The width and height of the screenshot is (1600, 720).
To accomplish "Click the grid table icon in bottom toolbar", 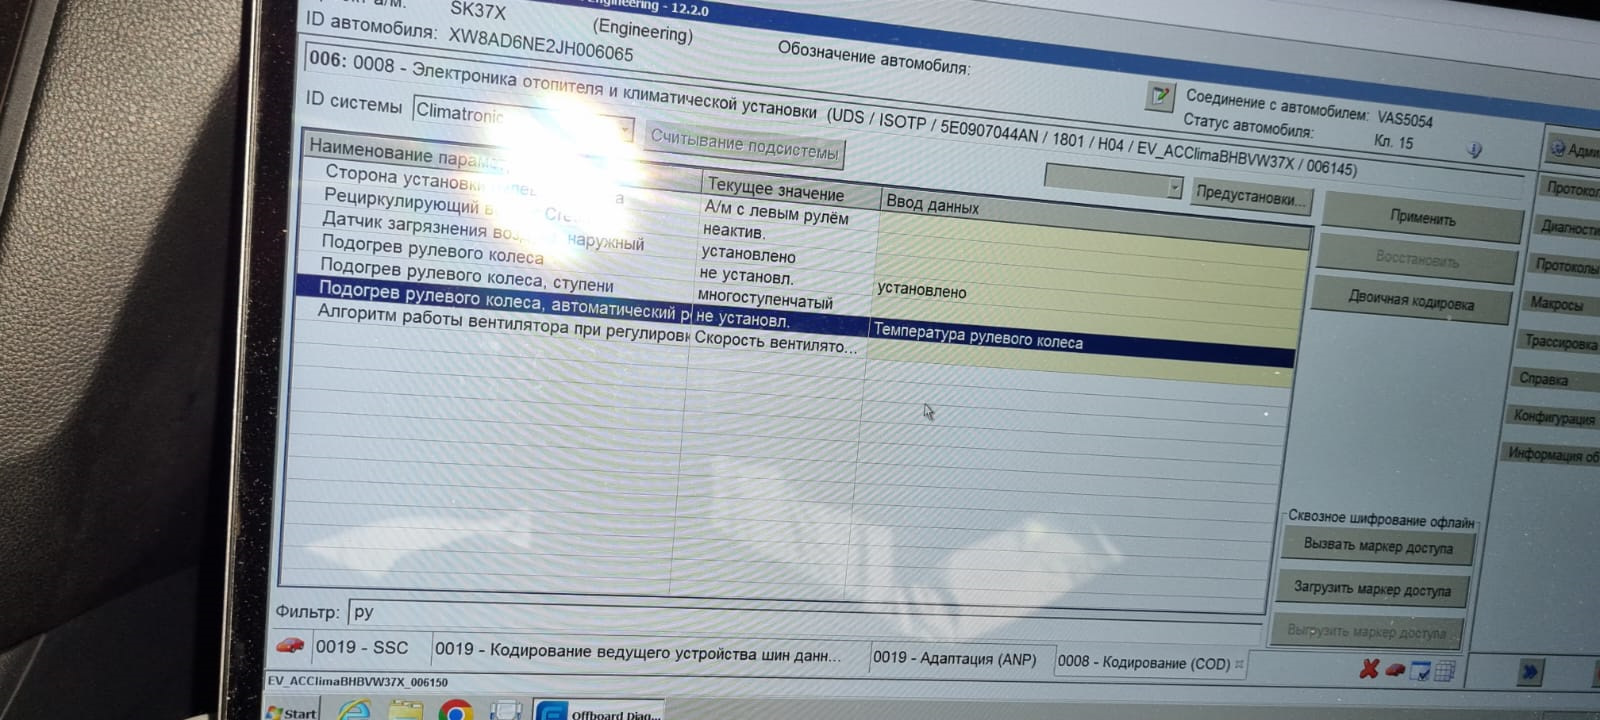I will coord(1444,672).
